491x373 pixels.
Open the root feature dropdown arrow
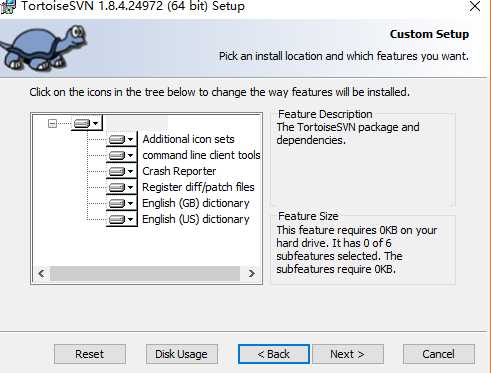tap(96, 124)
